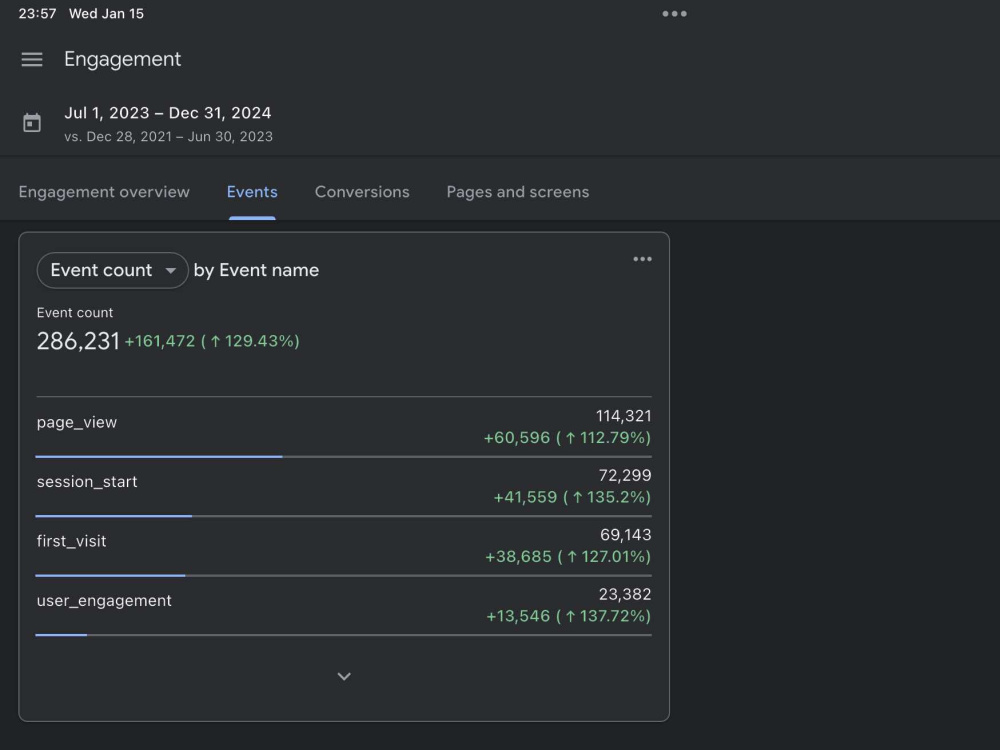Click the page_view count 114,321
Image resolution: width=1000 pixels, height=750 pixels.
pyautogui.click(x=623, y=416)
